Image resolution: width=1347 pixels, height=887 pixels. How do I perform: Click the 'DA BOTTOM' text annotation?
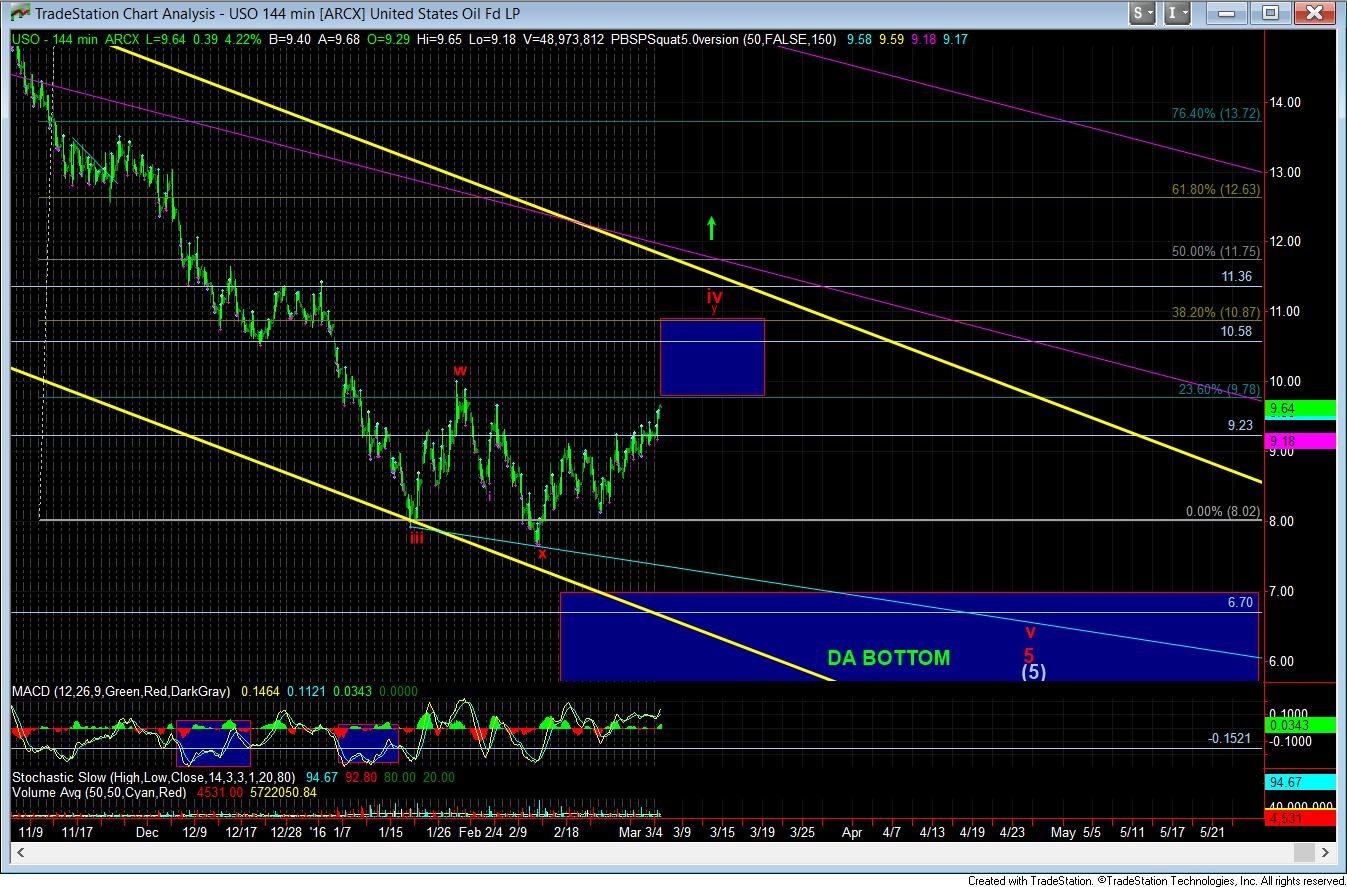point(888,658)
